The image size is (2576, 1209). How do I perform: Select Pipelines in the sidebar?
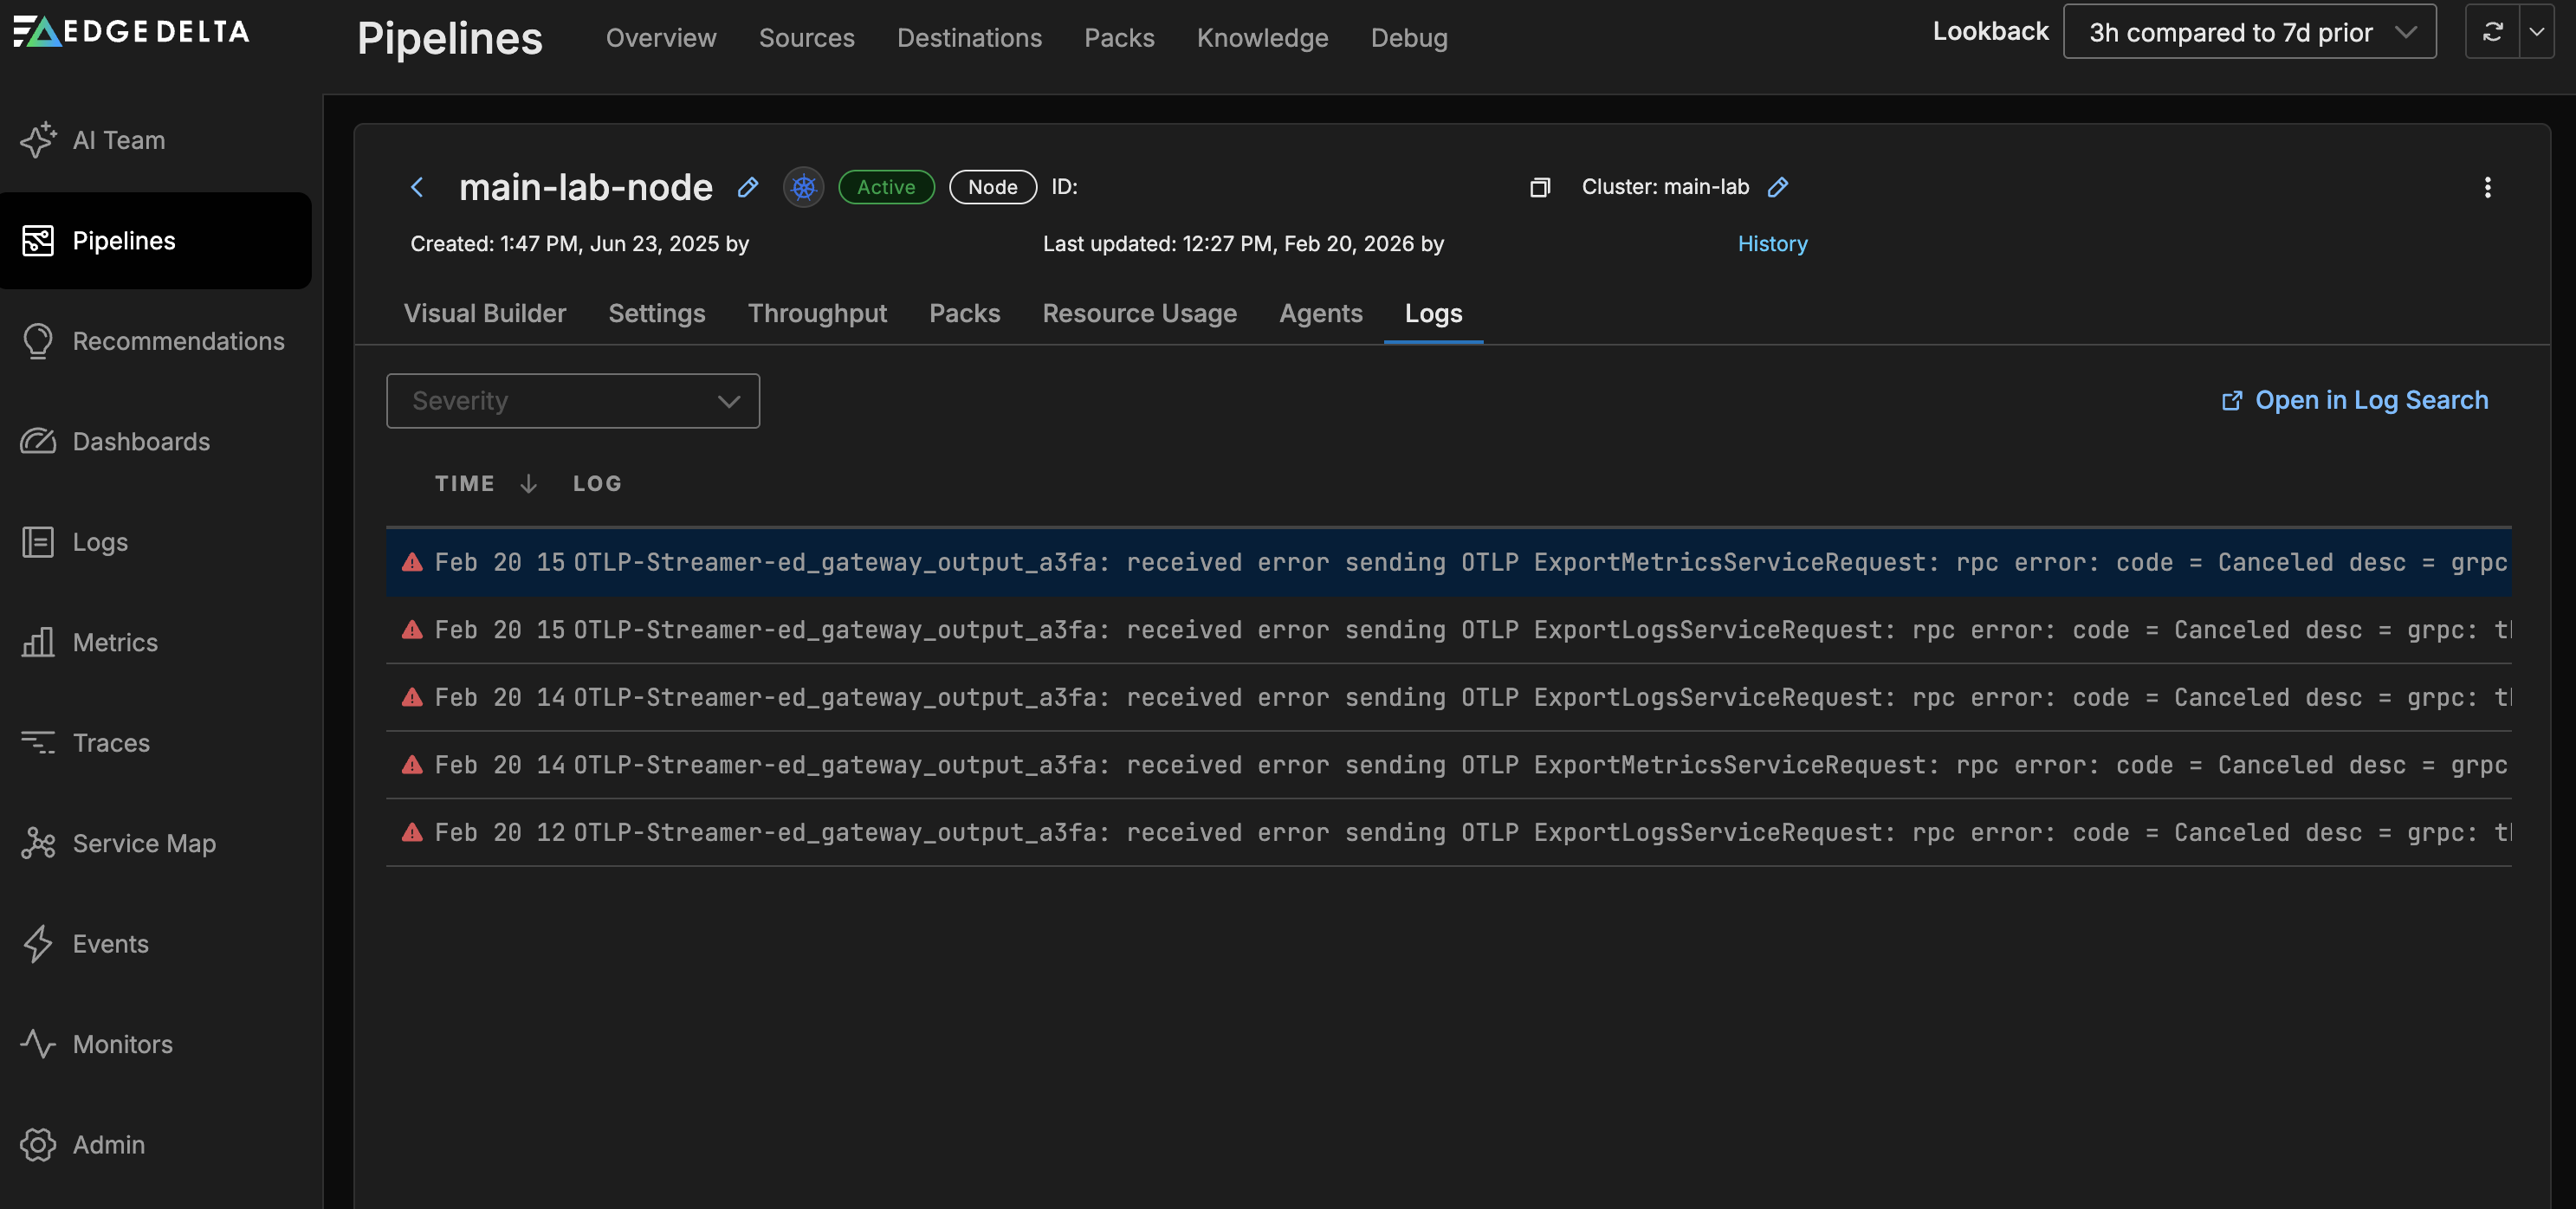pos(124,240)
